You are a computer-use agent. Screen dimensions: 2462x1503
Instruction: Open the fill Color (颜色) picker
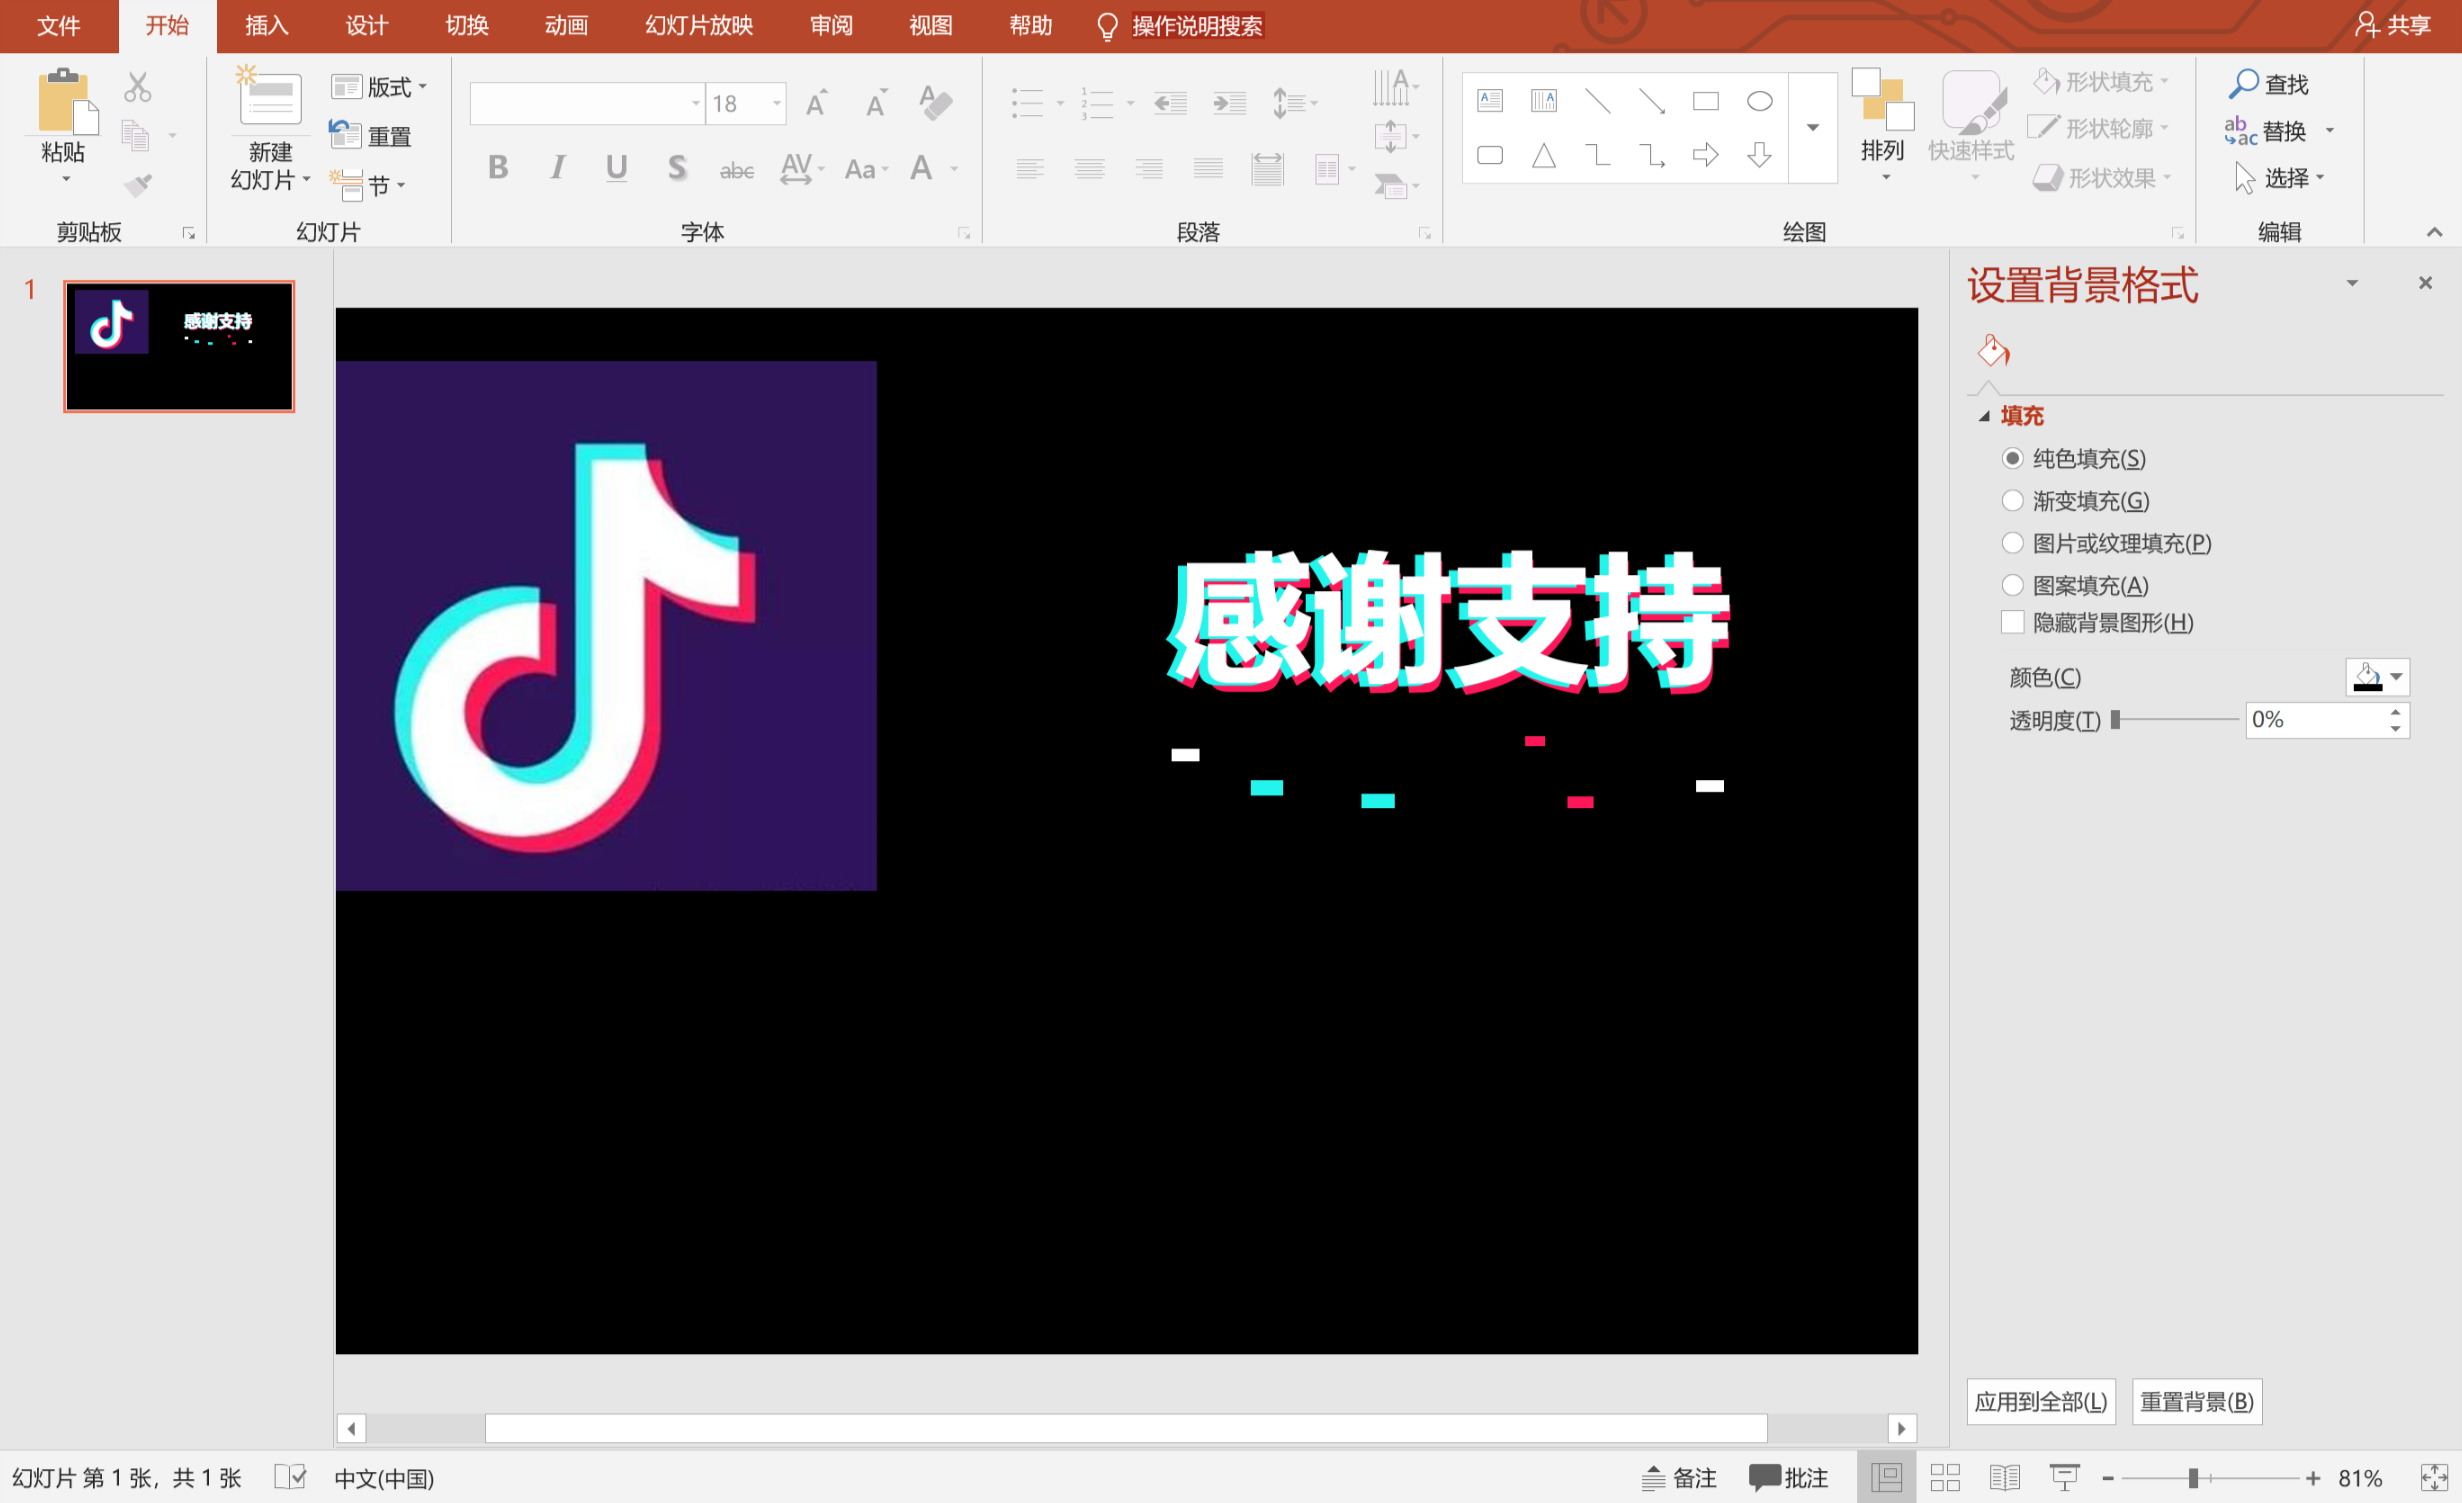coord(2377,677)
